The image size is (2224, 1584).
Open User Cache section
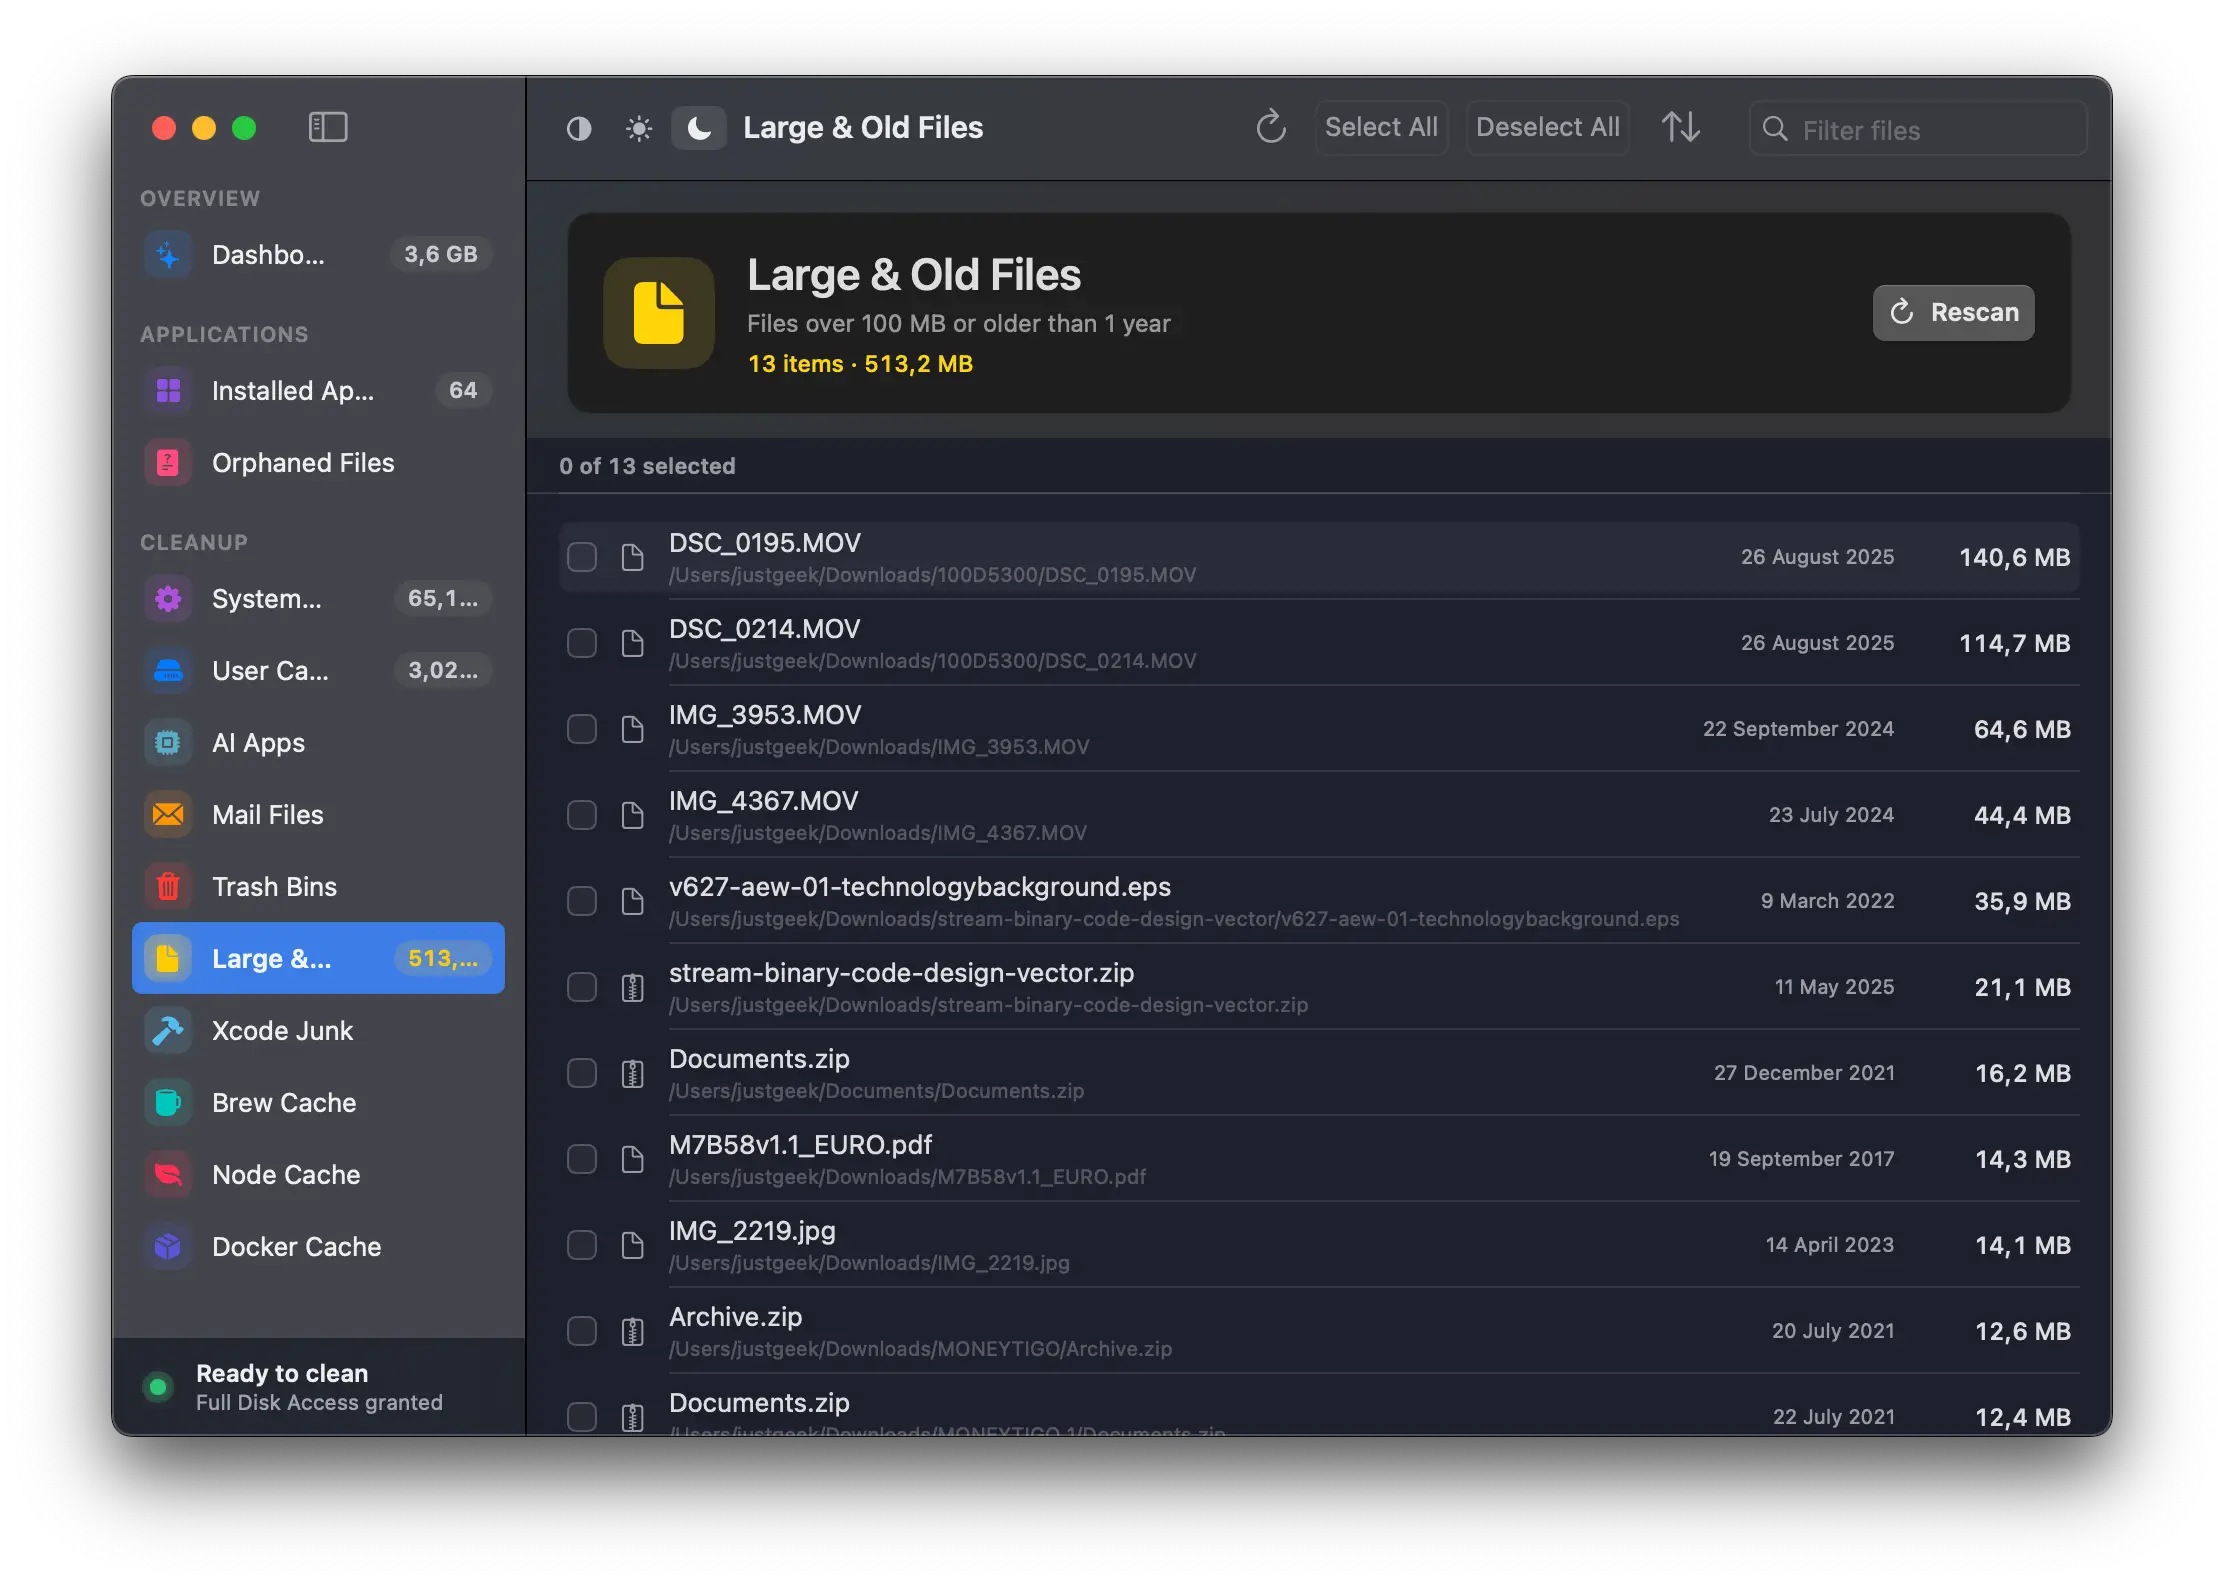(x=318, y=671)
